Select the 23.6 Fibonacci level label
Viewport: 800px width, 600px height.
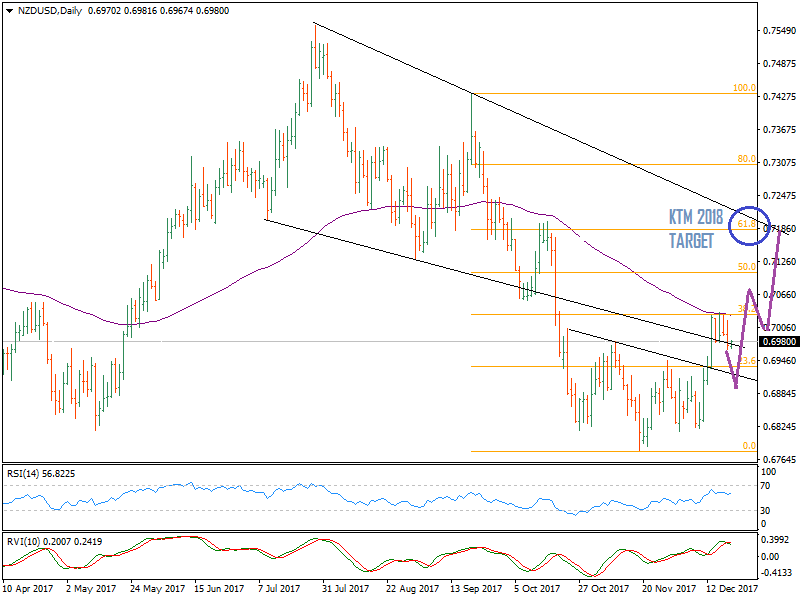(x=746, y=360)
